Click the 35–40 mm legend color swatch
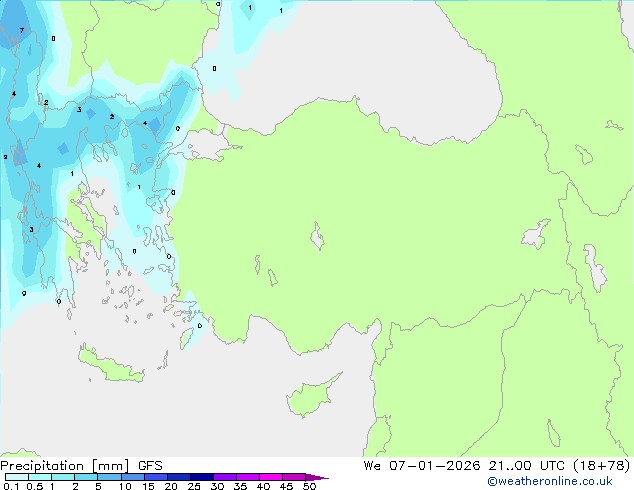This screenshot has height=490, width=634. click(248, 477)
